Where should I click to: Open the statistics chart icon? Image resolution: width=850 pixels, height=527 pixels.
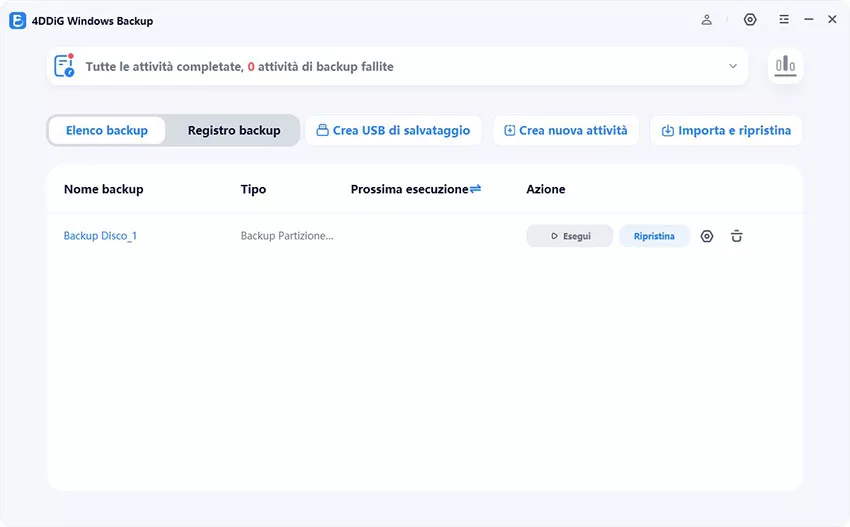click(x=785, y=66)
